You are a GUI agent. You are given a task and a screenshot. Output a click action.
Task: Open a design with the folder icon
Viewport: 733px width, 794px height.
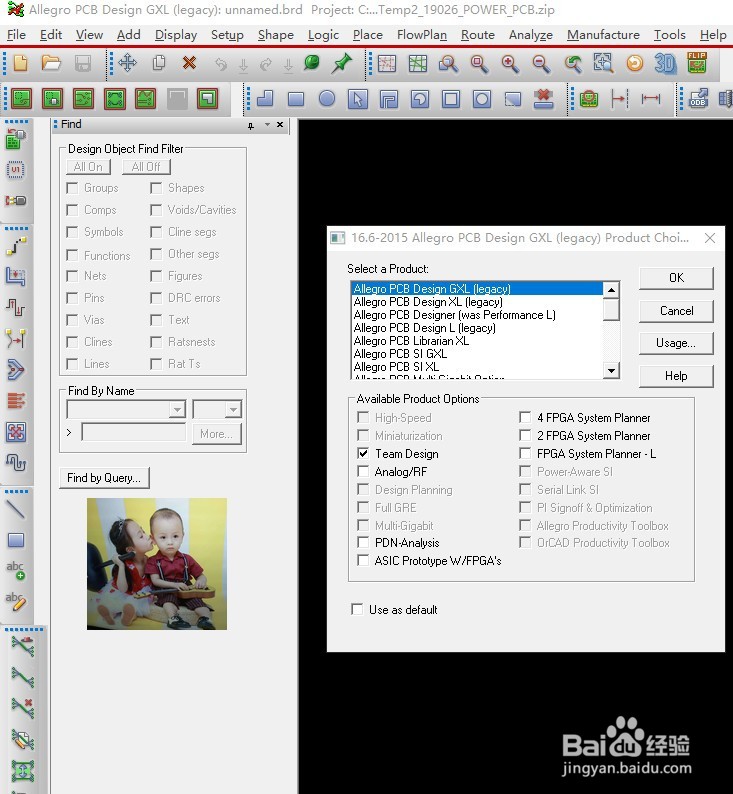tap(51, 64)
